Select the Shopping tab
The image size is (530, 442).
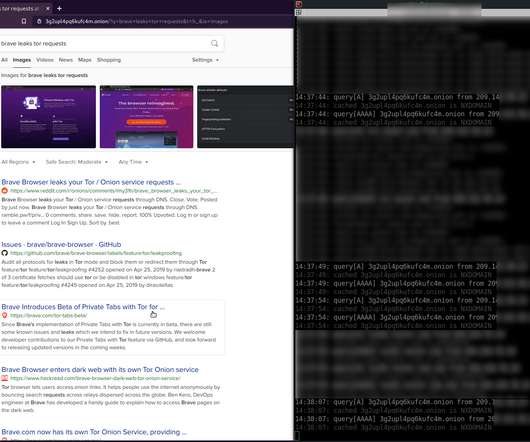click(x=109, y=60)
